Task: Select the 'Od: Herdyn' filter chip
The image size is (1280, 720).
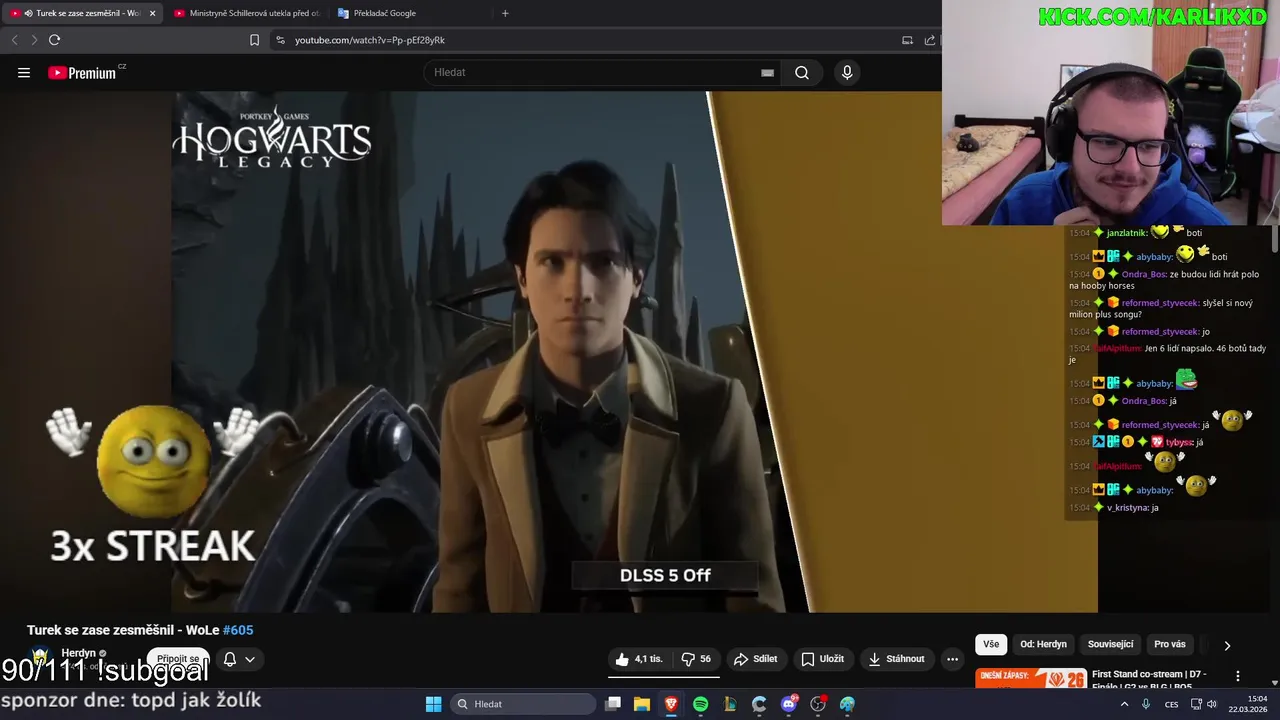Action: coord(1043,644)
